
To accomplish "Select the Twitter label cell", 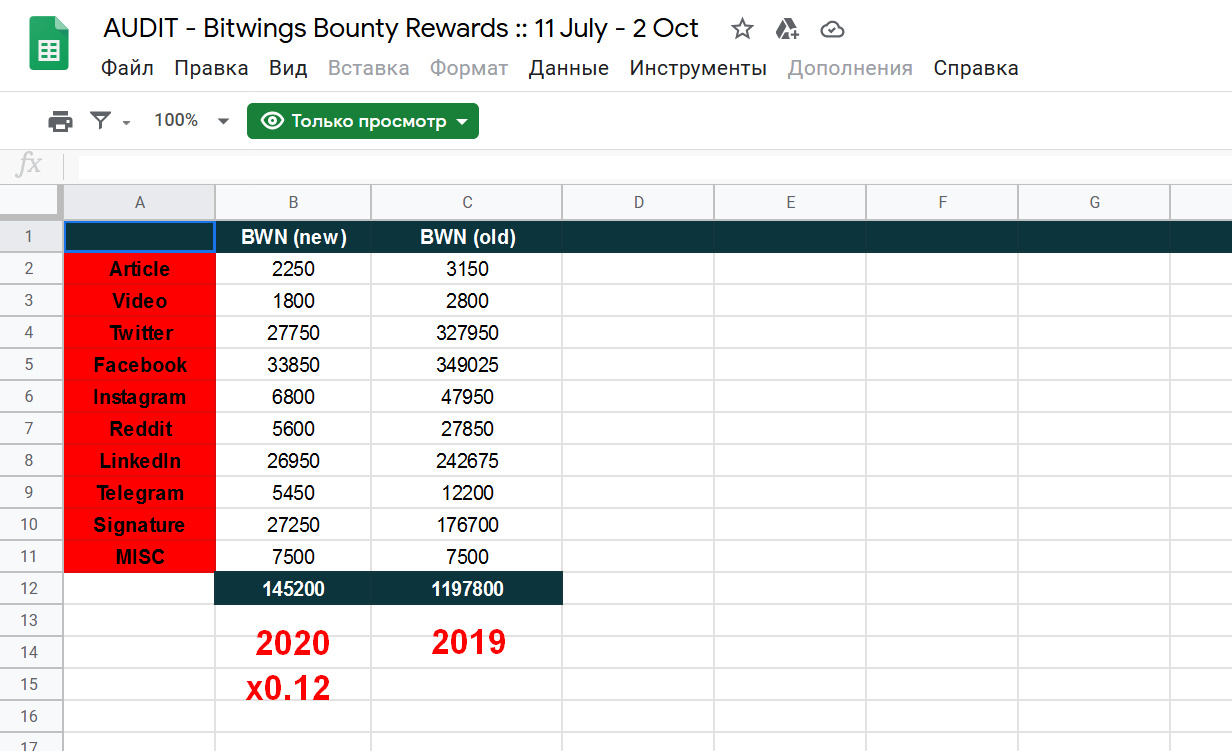I will 140,333.
